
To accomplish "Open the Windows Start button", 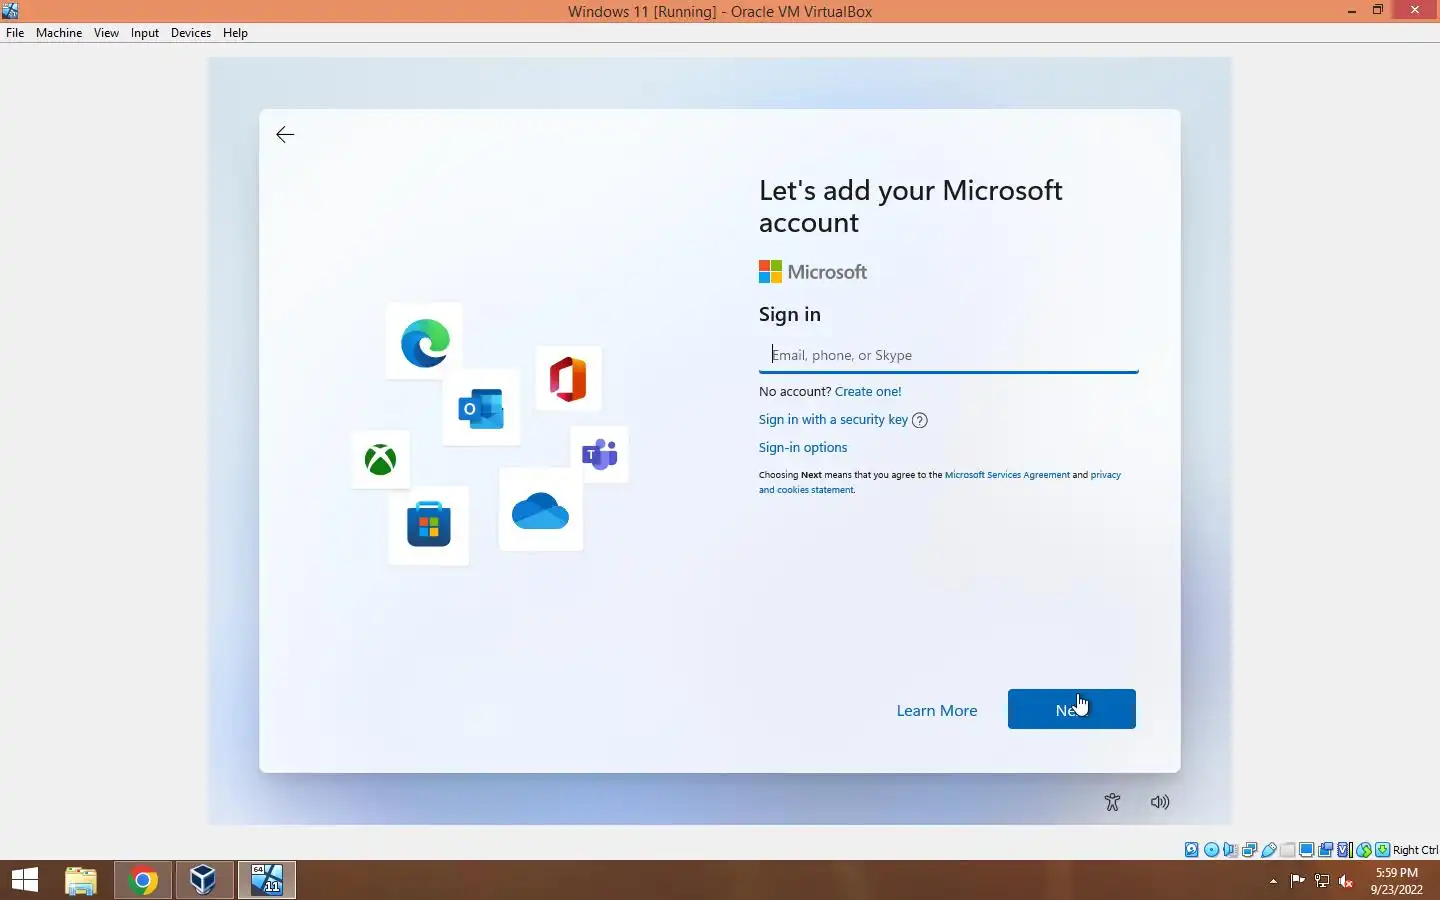I will point(25,880).
